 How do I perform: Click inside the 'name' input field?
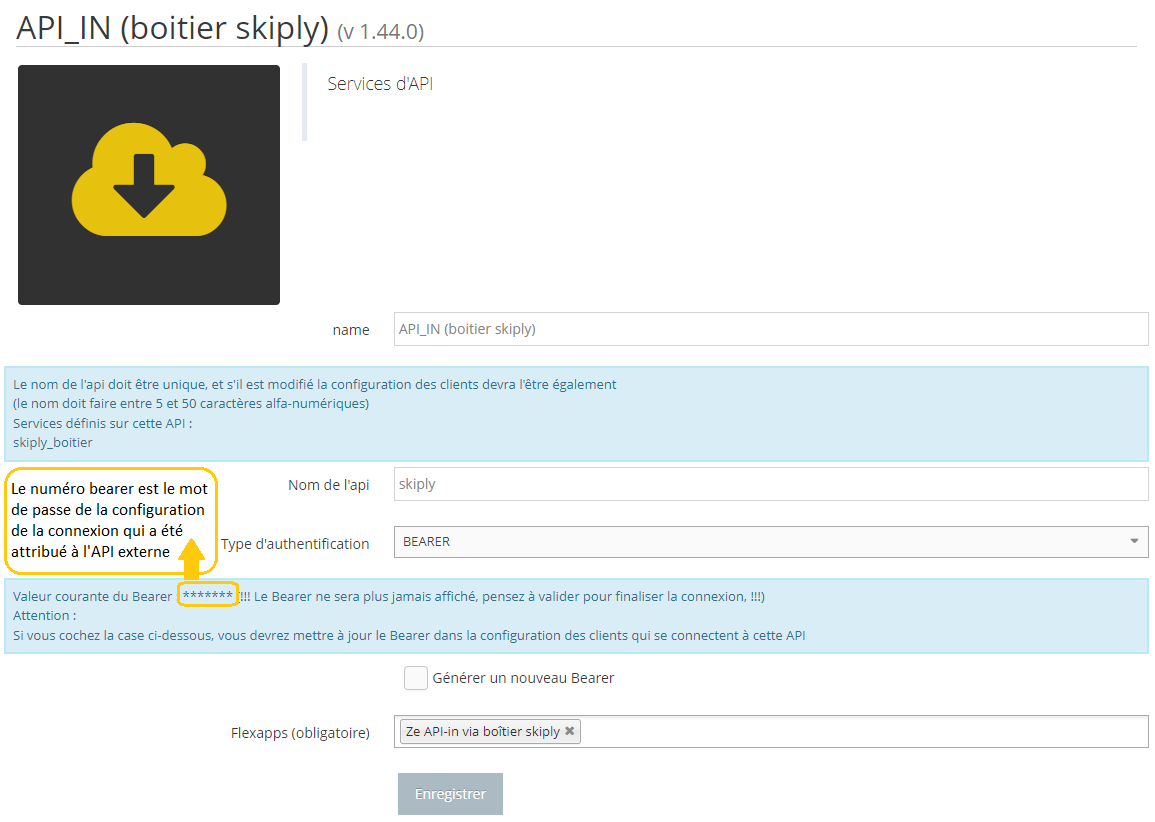[770, 329]
